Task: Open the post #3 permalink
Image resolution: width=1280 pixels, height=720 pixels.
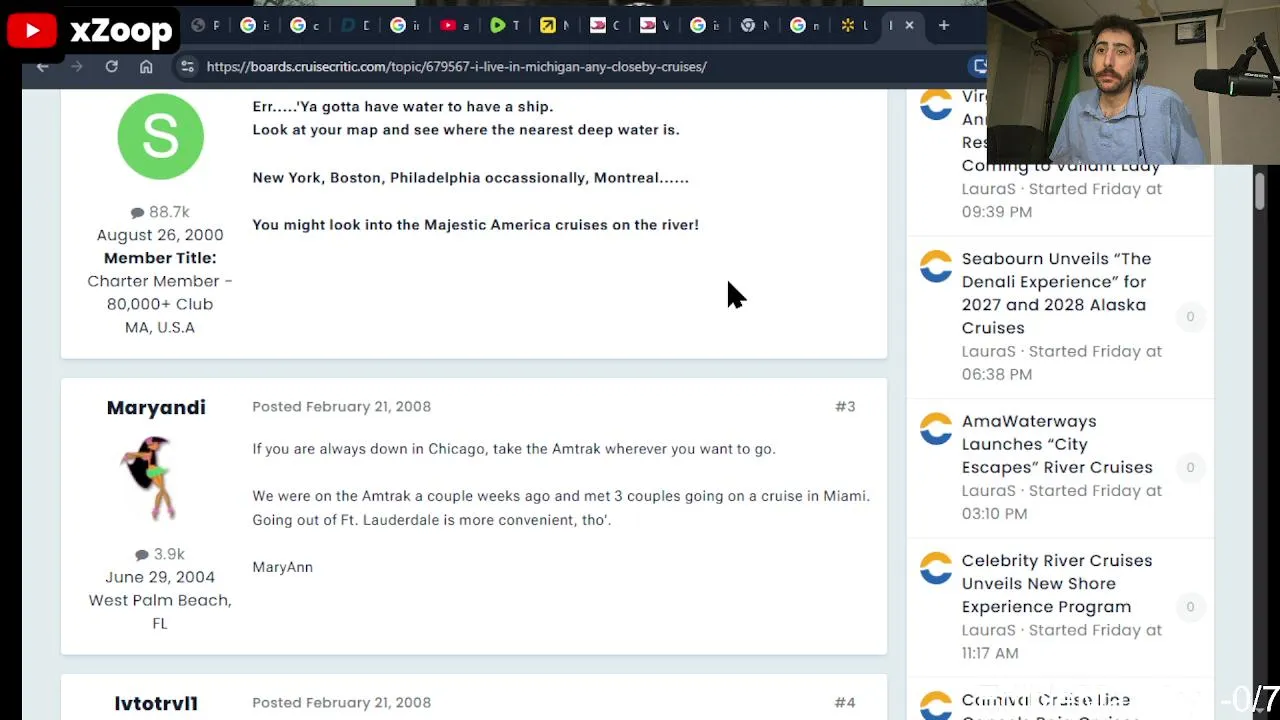Action: [x=845, y=406]
